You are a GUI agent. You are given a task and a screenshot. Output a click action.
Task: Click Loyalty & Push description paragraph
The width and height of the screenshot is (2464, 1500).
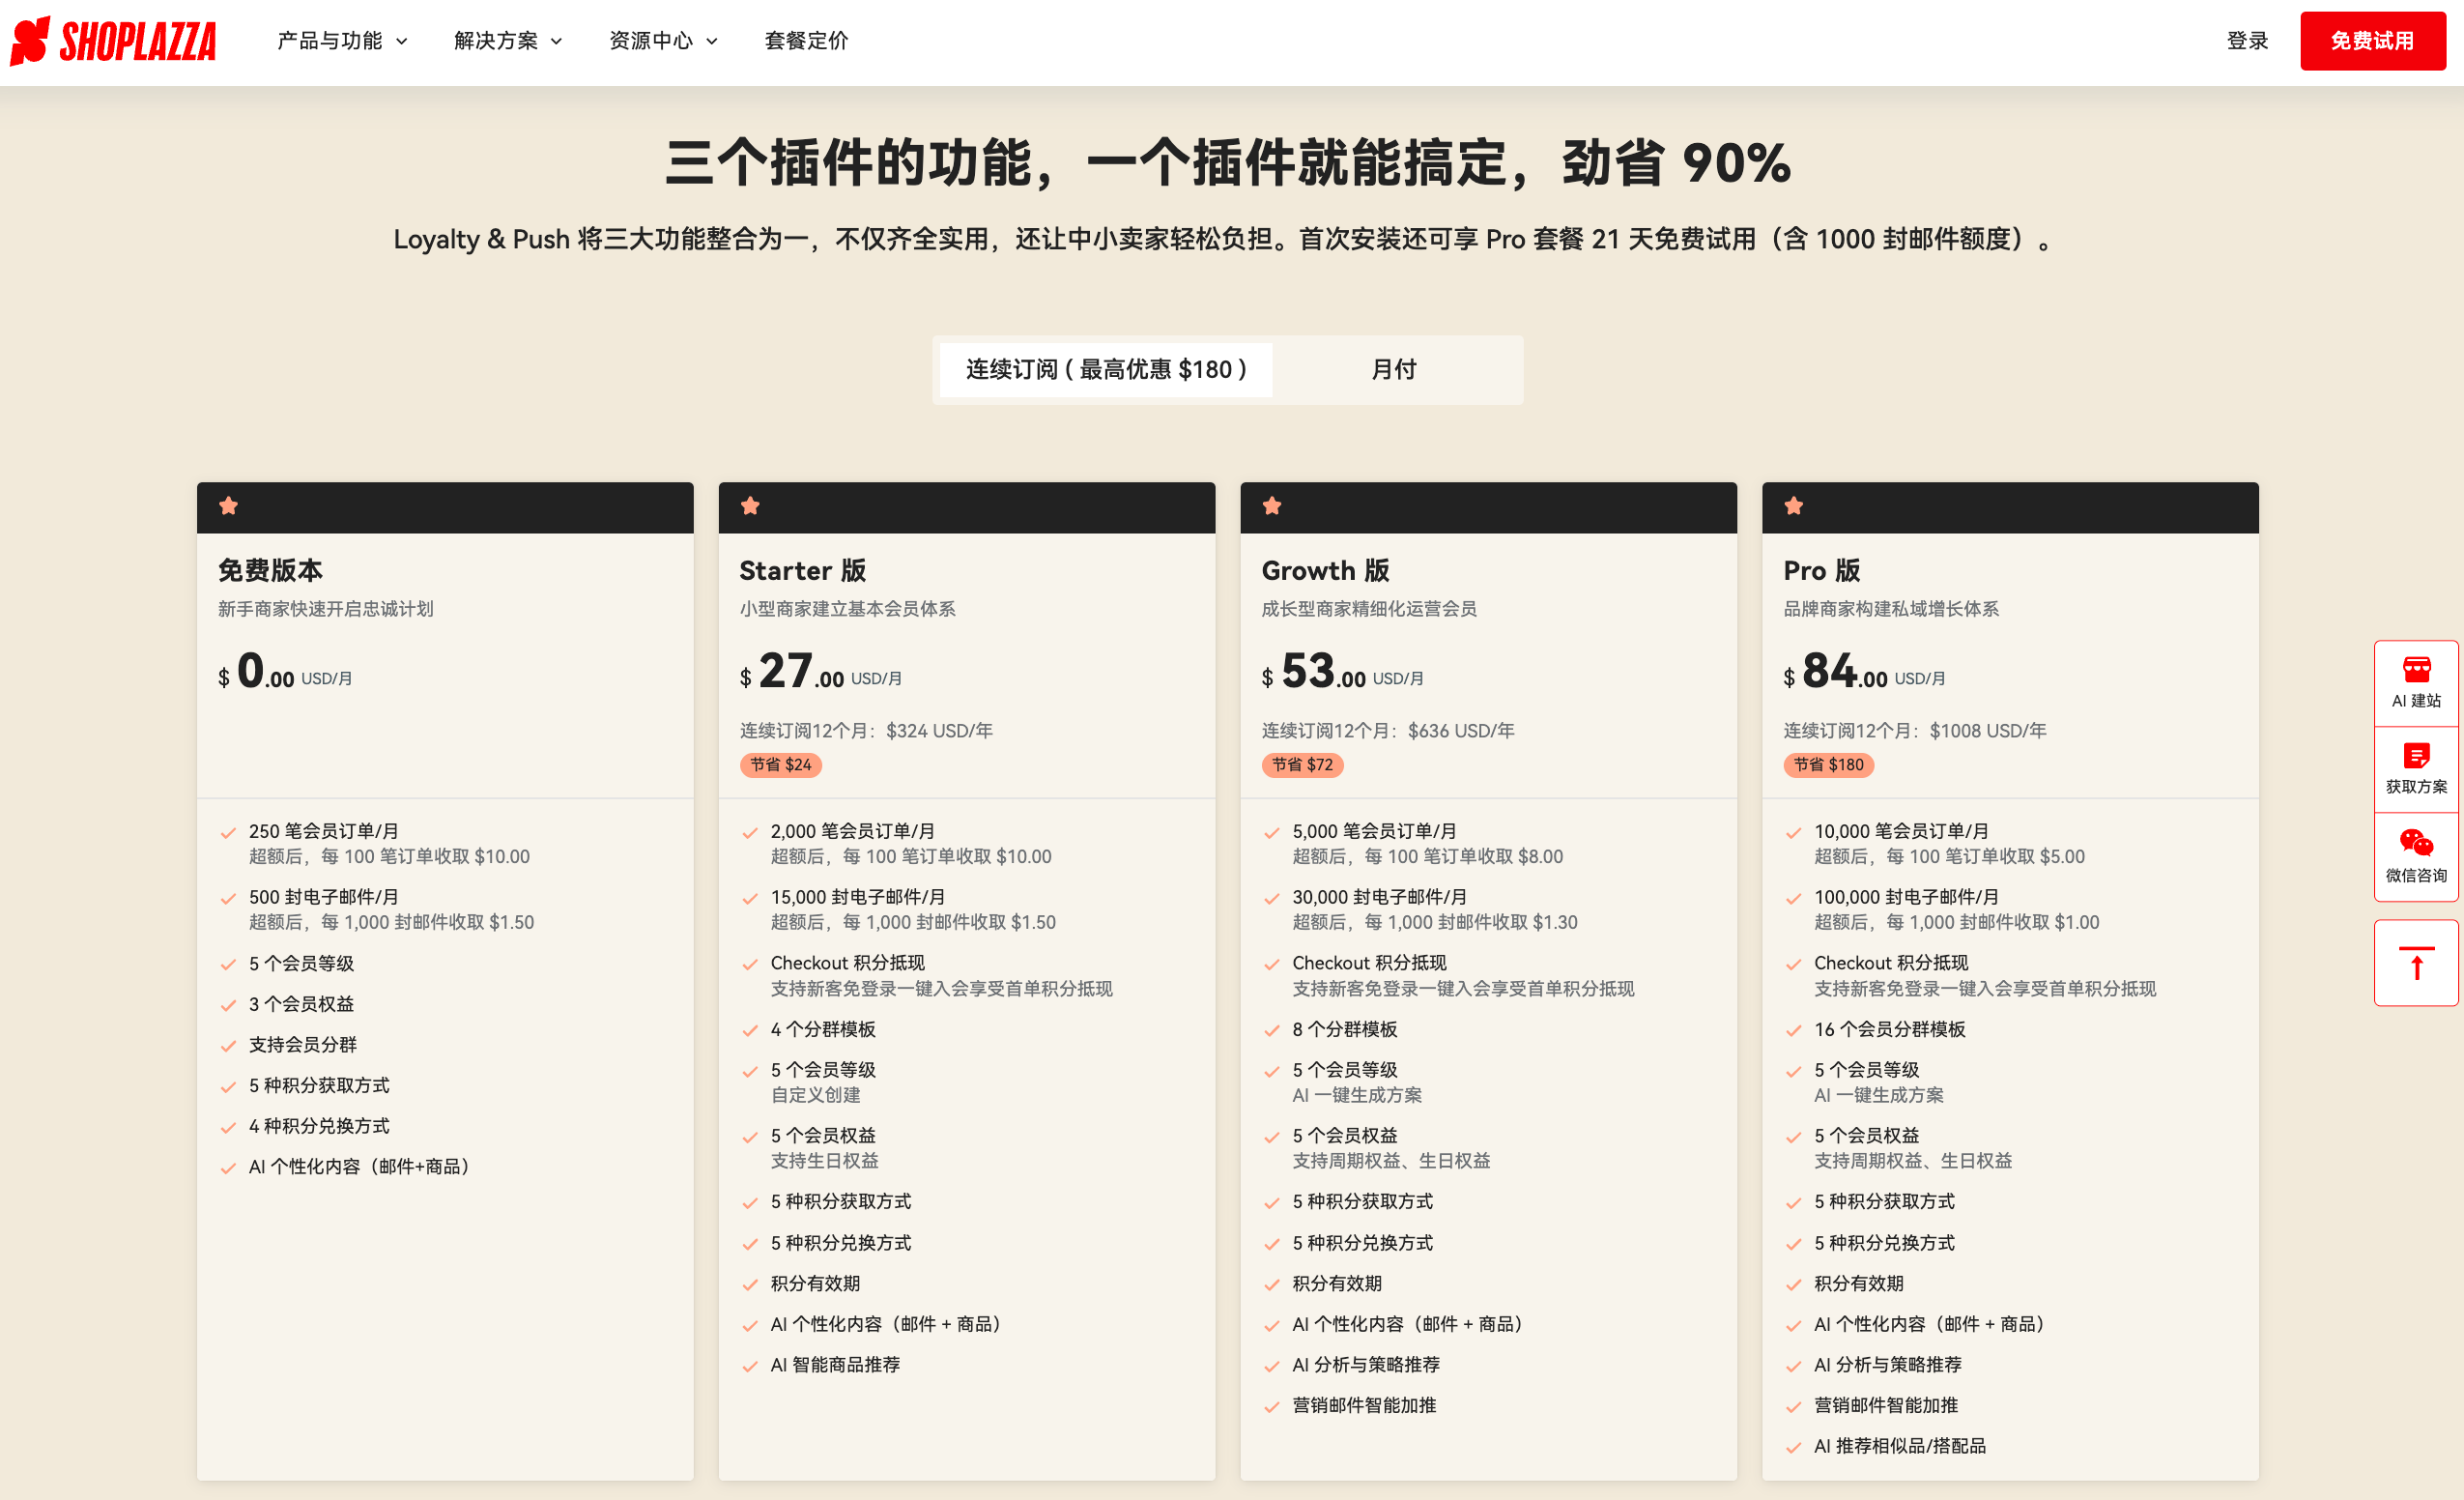point(1225,240)
